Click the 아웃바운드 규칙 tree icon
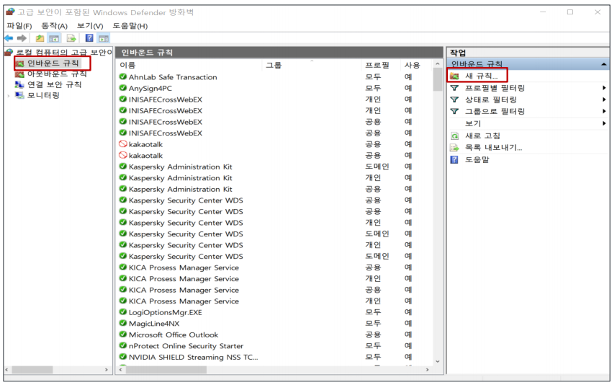612x385 pixels. click(x=20, y=74)
